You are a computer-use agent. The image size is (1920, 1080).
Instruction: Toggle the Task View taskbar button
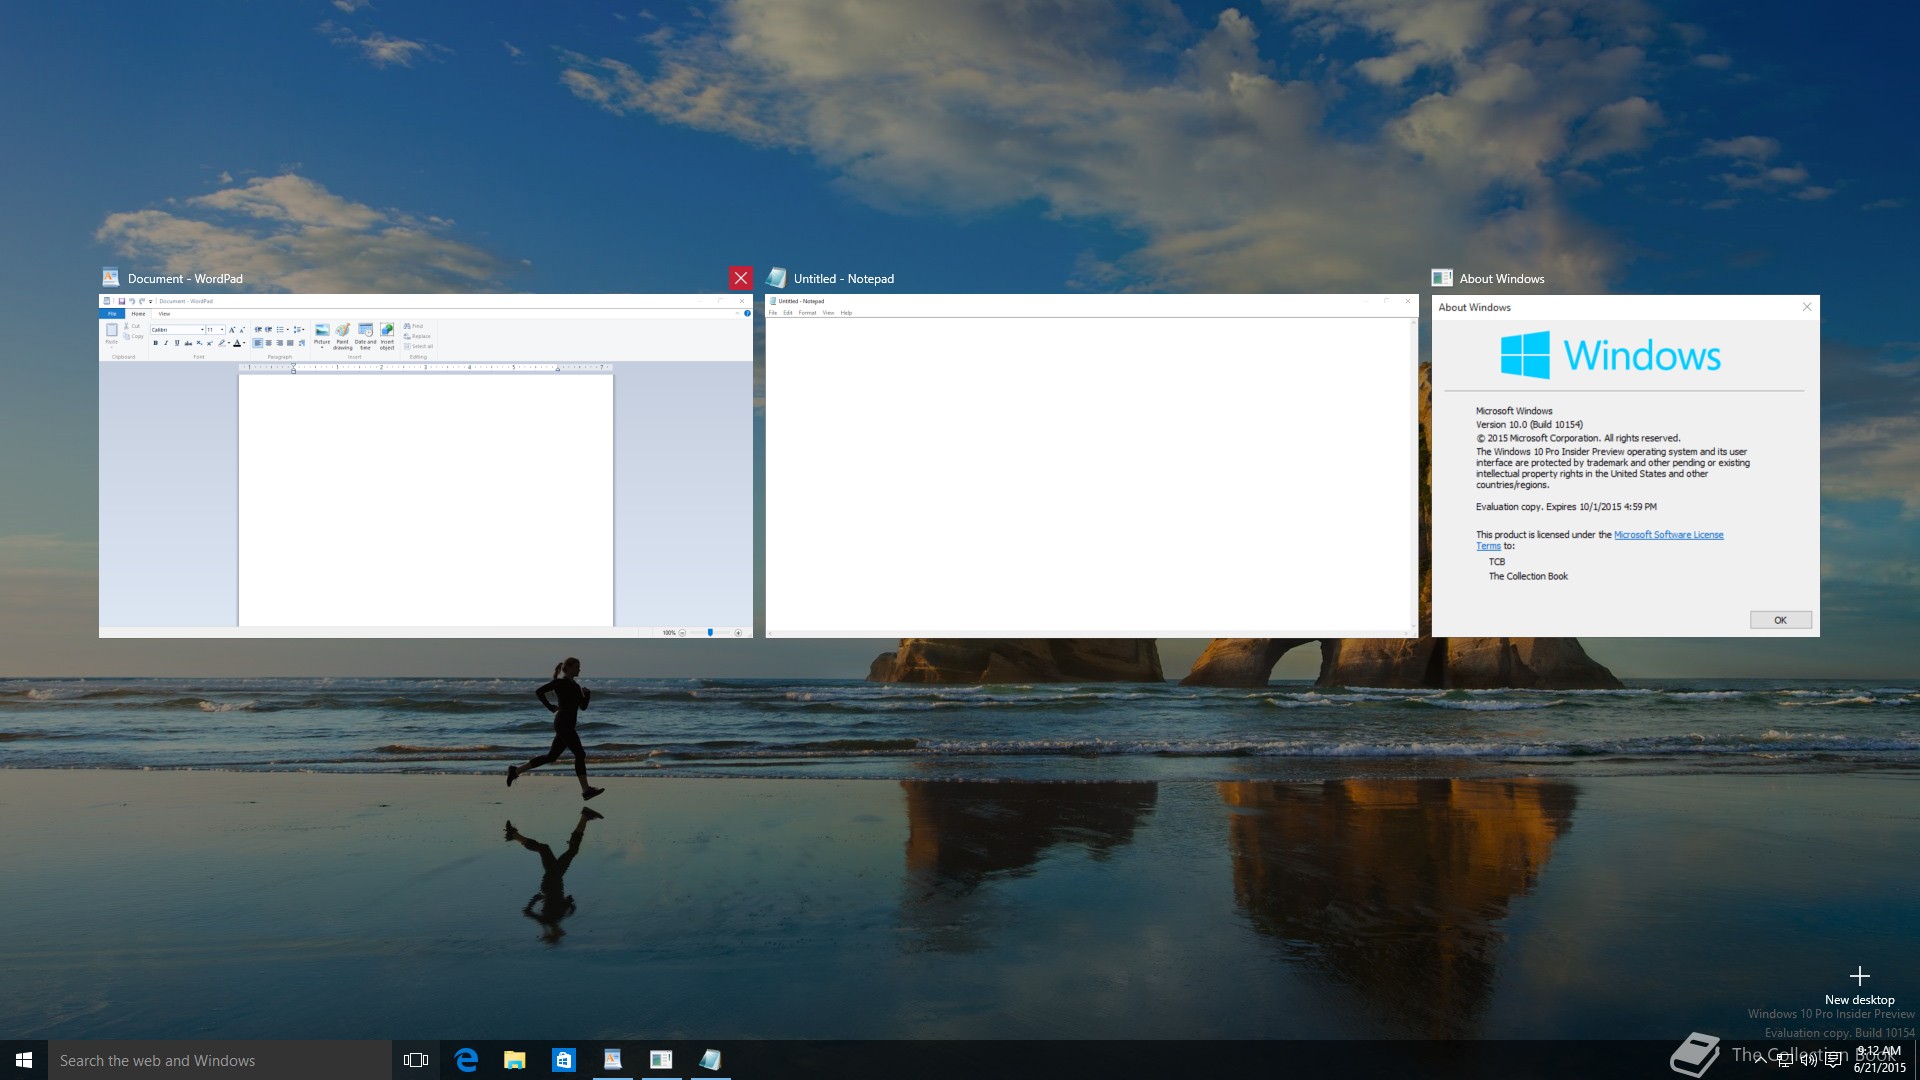click(x=416, y=1060)
